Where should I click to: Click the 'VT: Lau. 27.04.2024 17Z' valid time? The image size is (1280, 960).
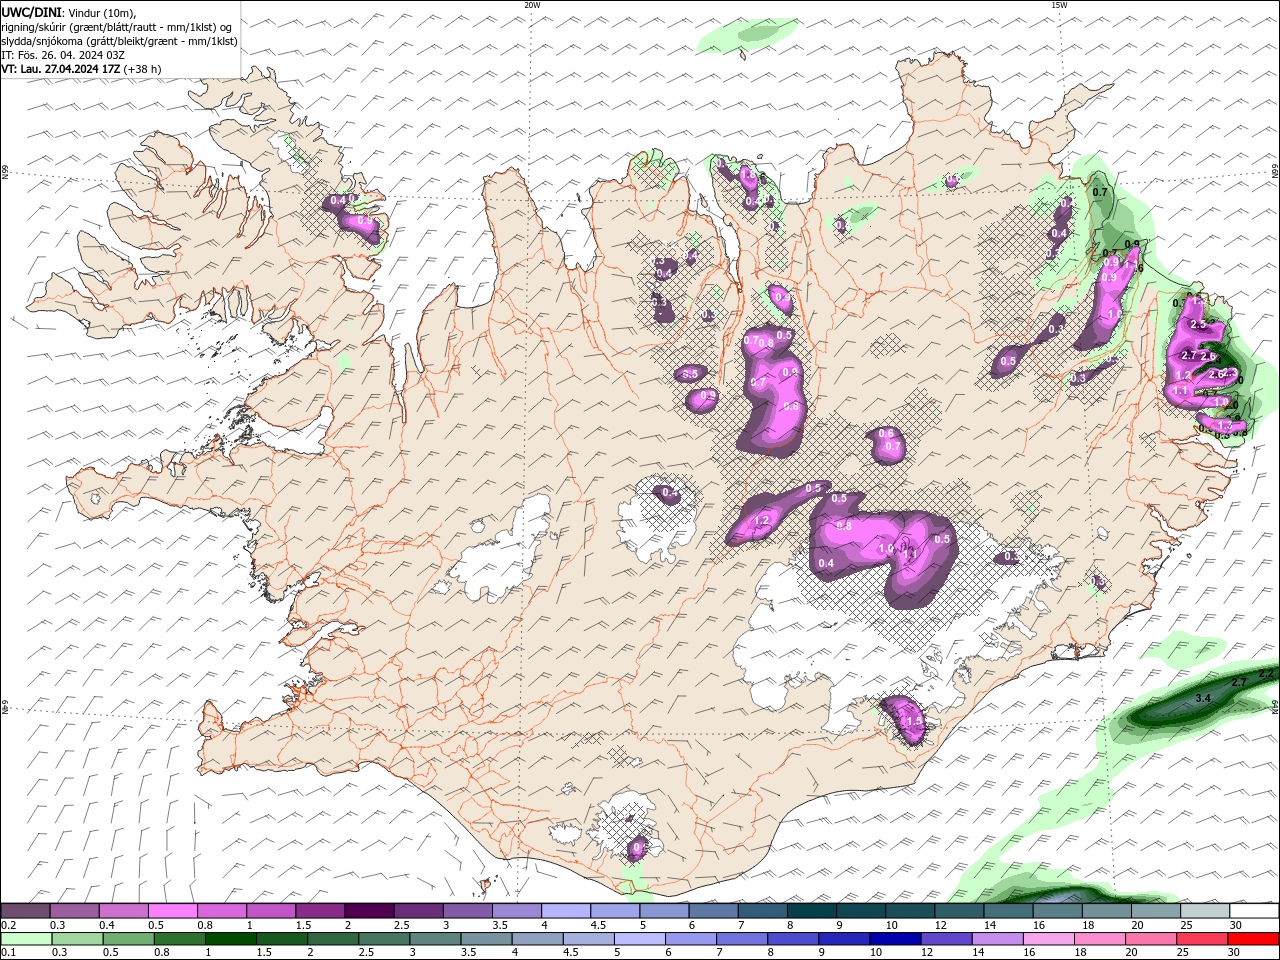click(61, 69)
